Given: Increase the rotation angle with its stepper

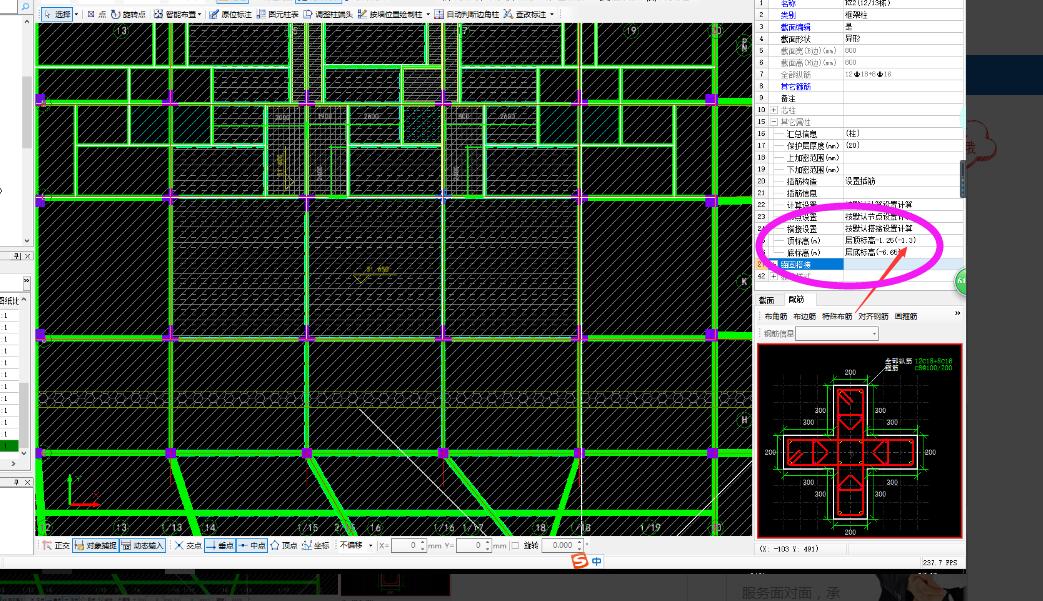Looking at the screenshot, I should pyautogui.click(x=579, y=542).
